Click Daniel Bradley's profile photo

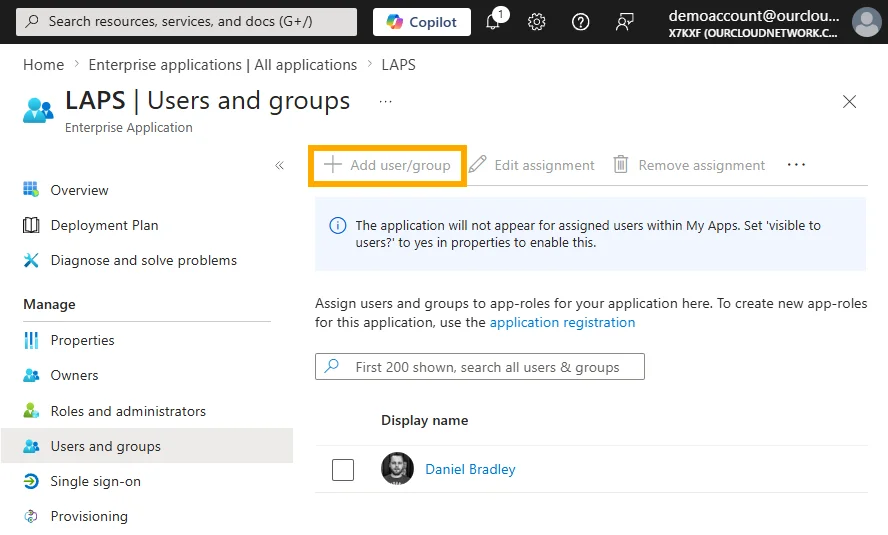(397, 469)
